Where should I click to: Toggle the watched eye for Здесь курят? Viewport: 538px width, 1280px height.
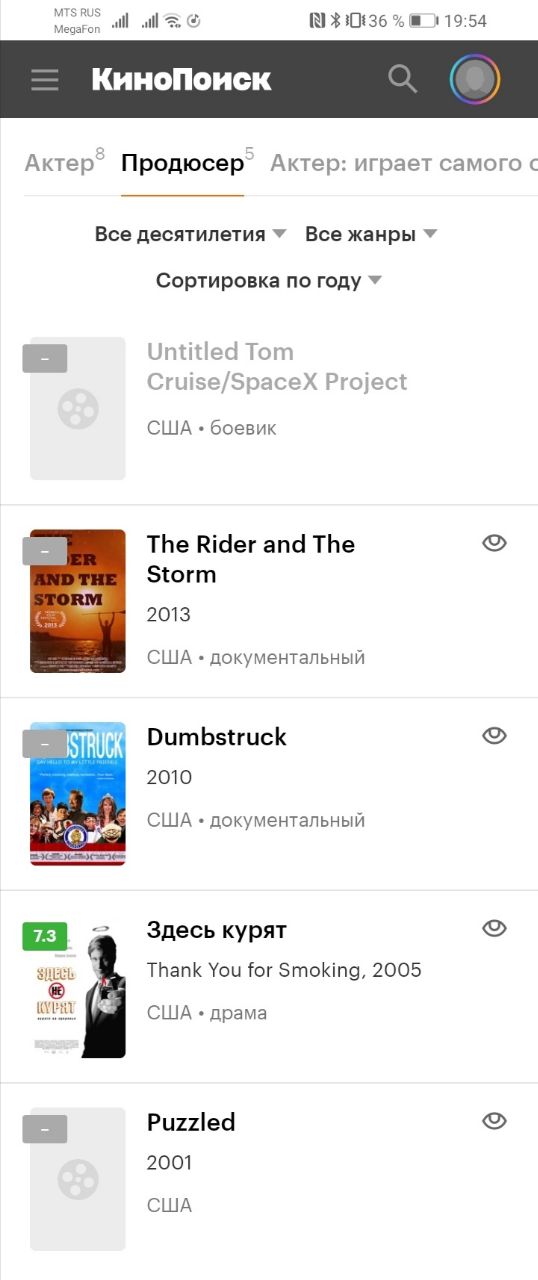(494, 929)
